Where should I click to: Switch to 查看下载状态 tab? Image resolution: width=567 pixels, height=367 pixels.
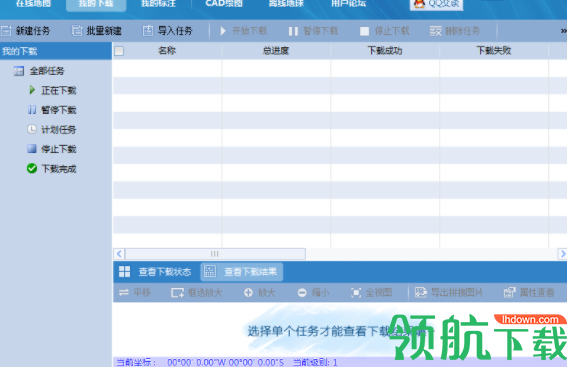tap(156, 272)
